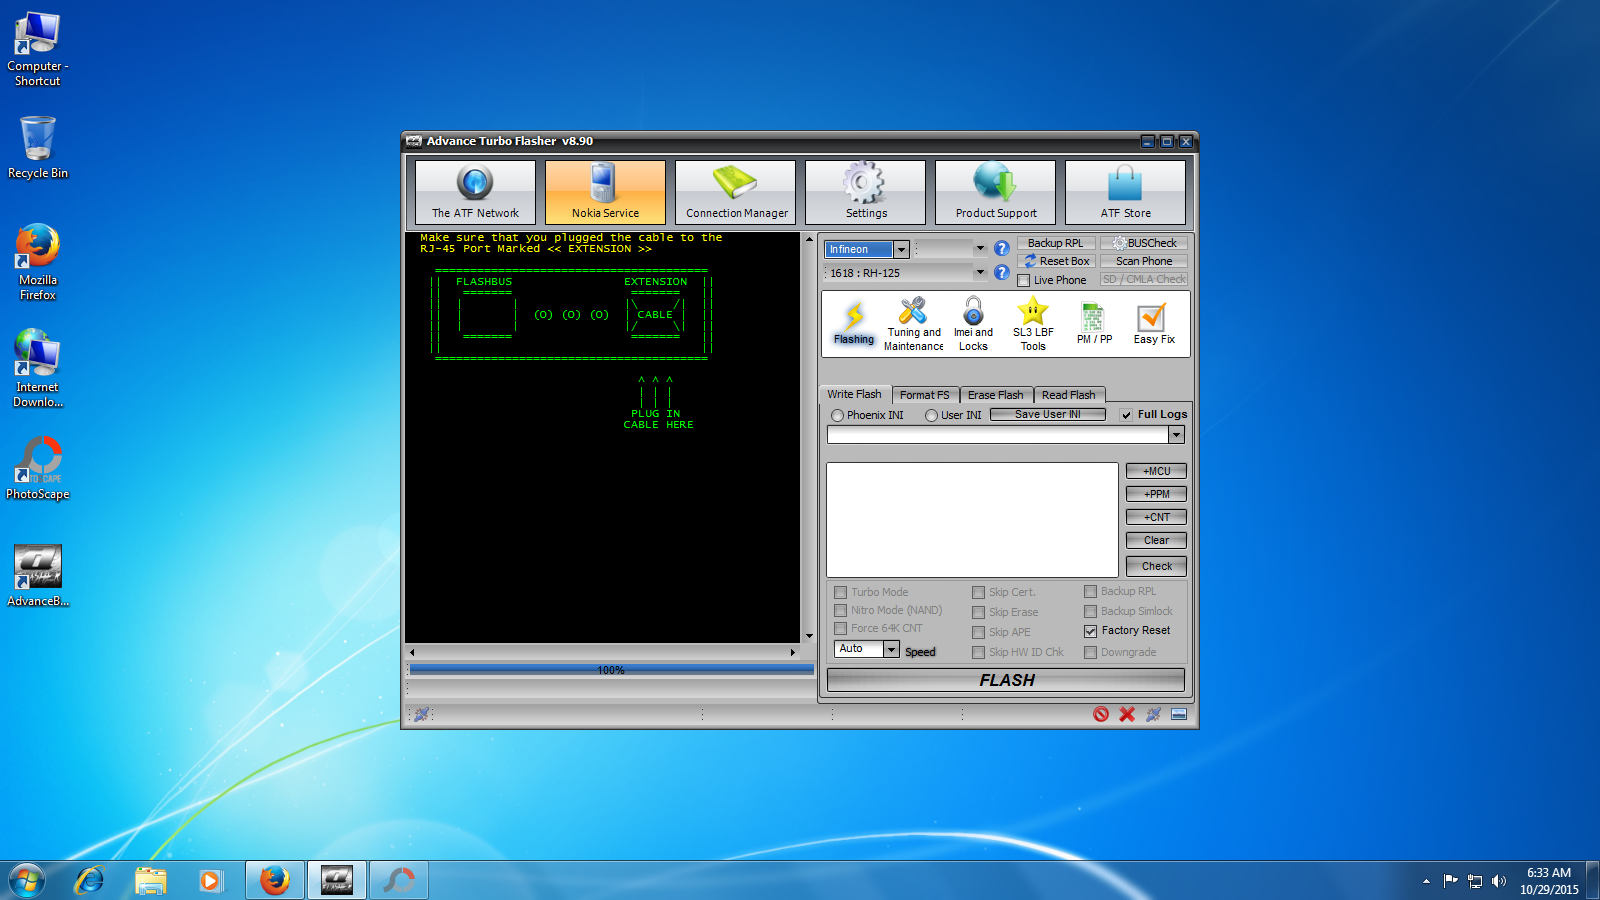Click the help icon beside the 1618 : RH-125 model
1600x900 pixels.
pyautogui.click(x=1001, y=272)
